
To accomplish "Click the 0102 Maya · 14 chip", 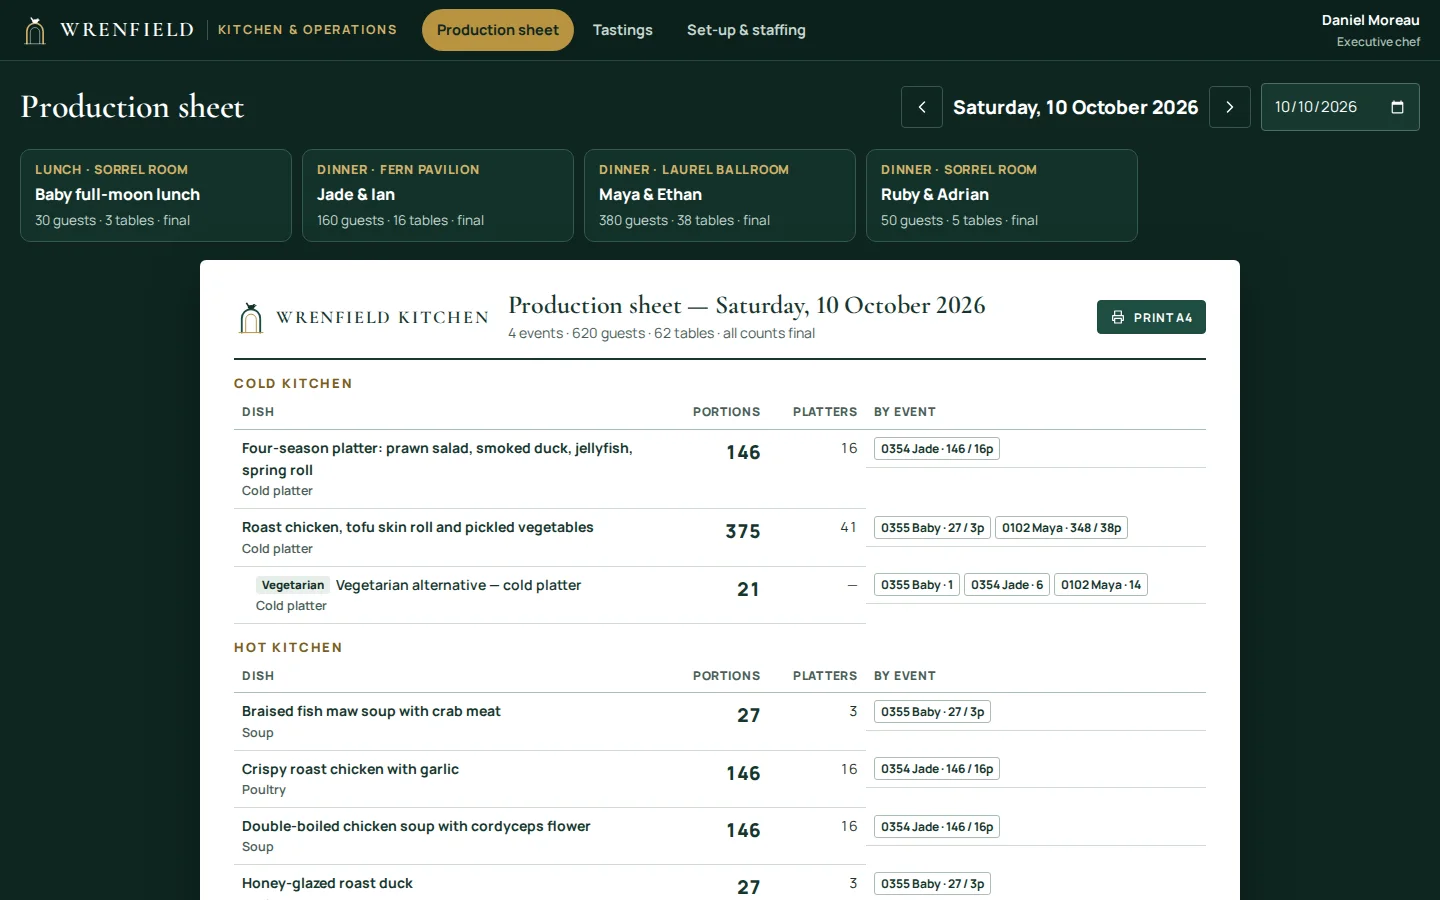I will 1101,585.
